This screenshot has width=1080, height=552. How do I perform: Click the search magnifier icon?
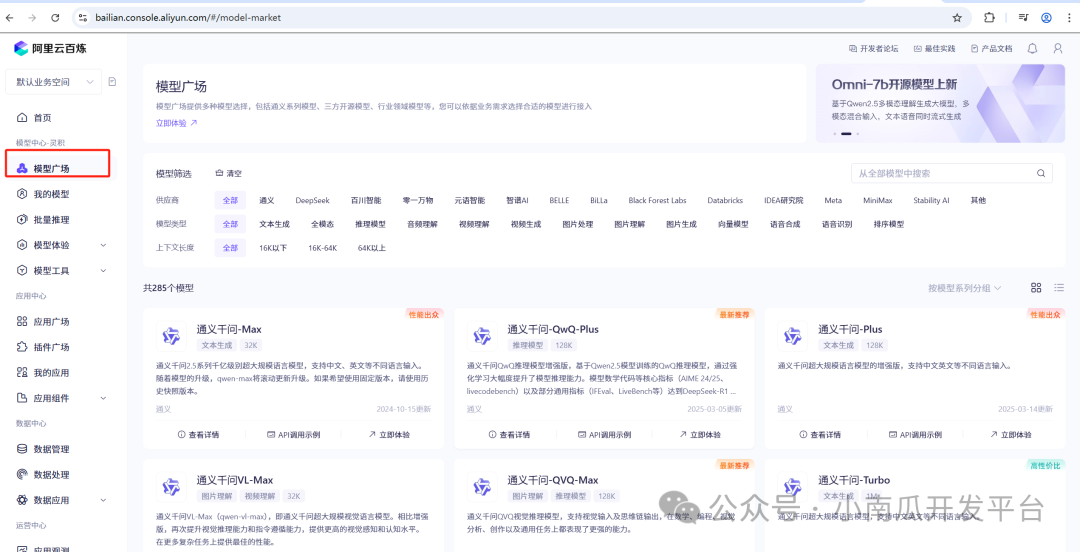click(1041, 173)
